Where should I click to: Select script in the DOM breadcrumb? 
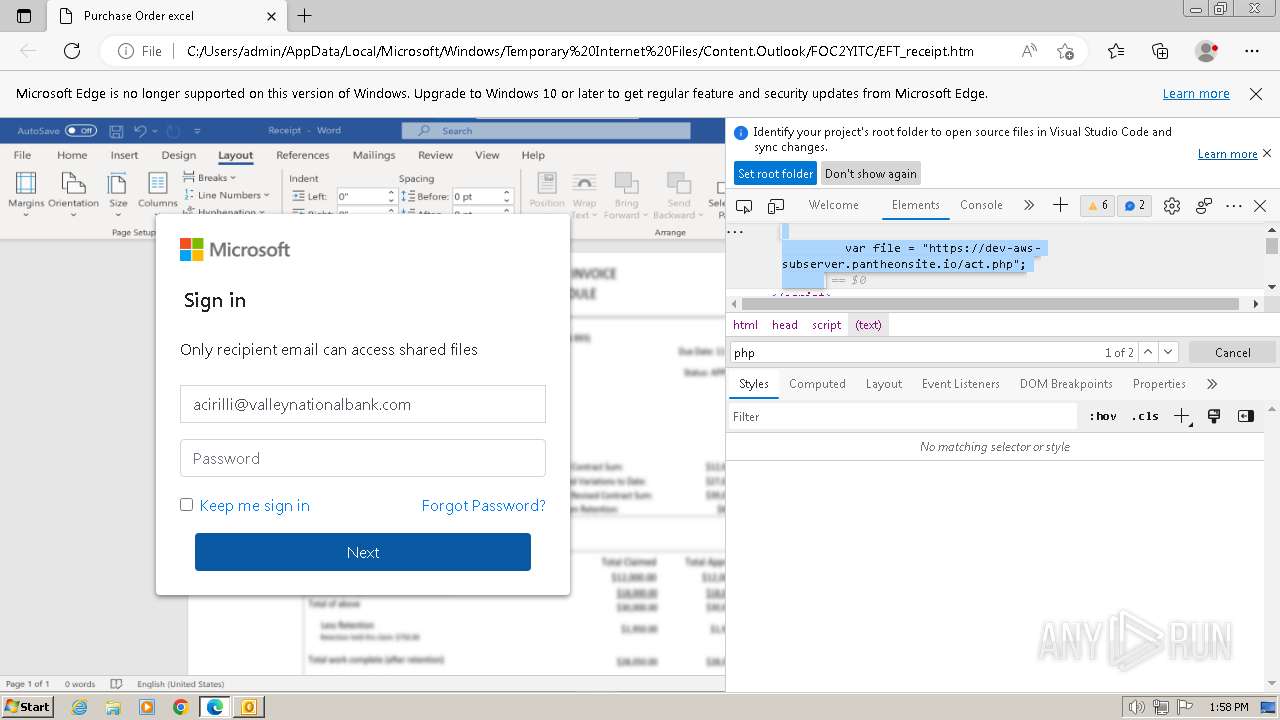tap(827, 325)
